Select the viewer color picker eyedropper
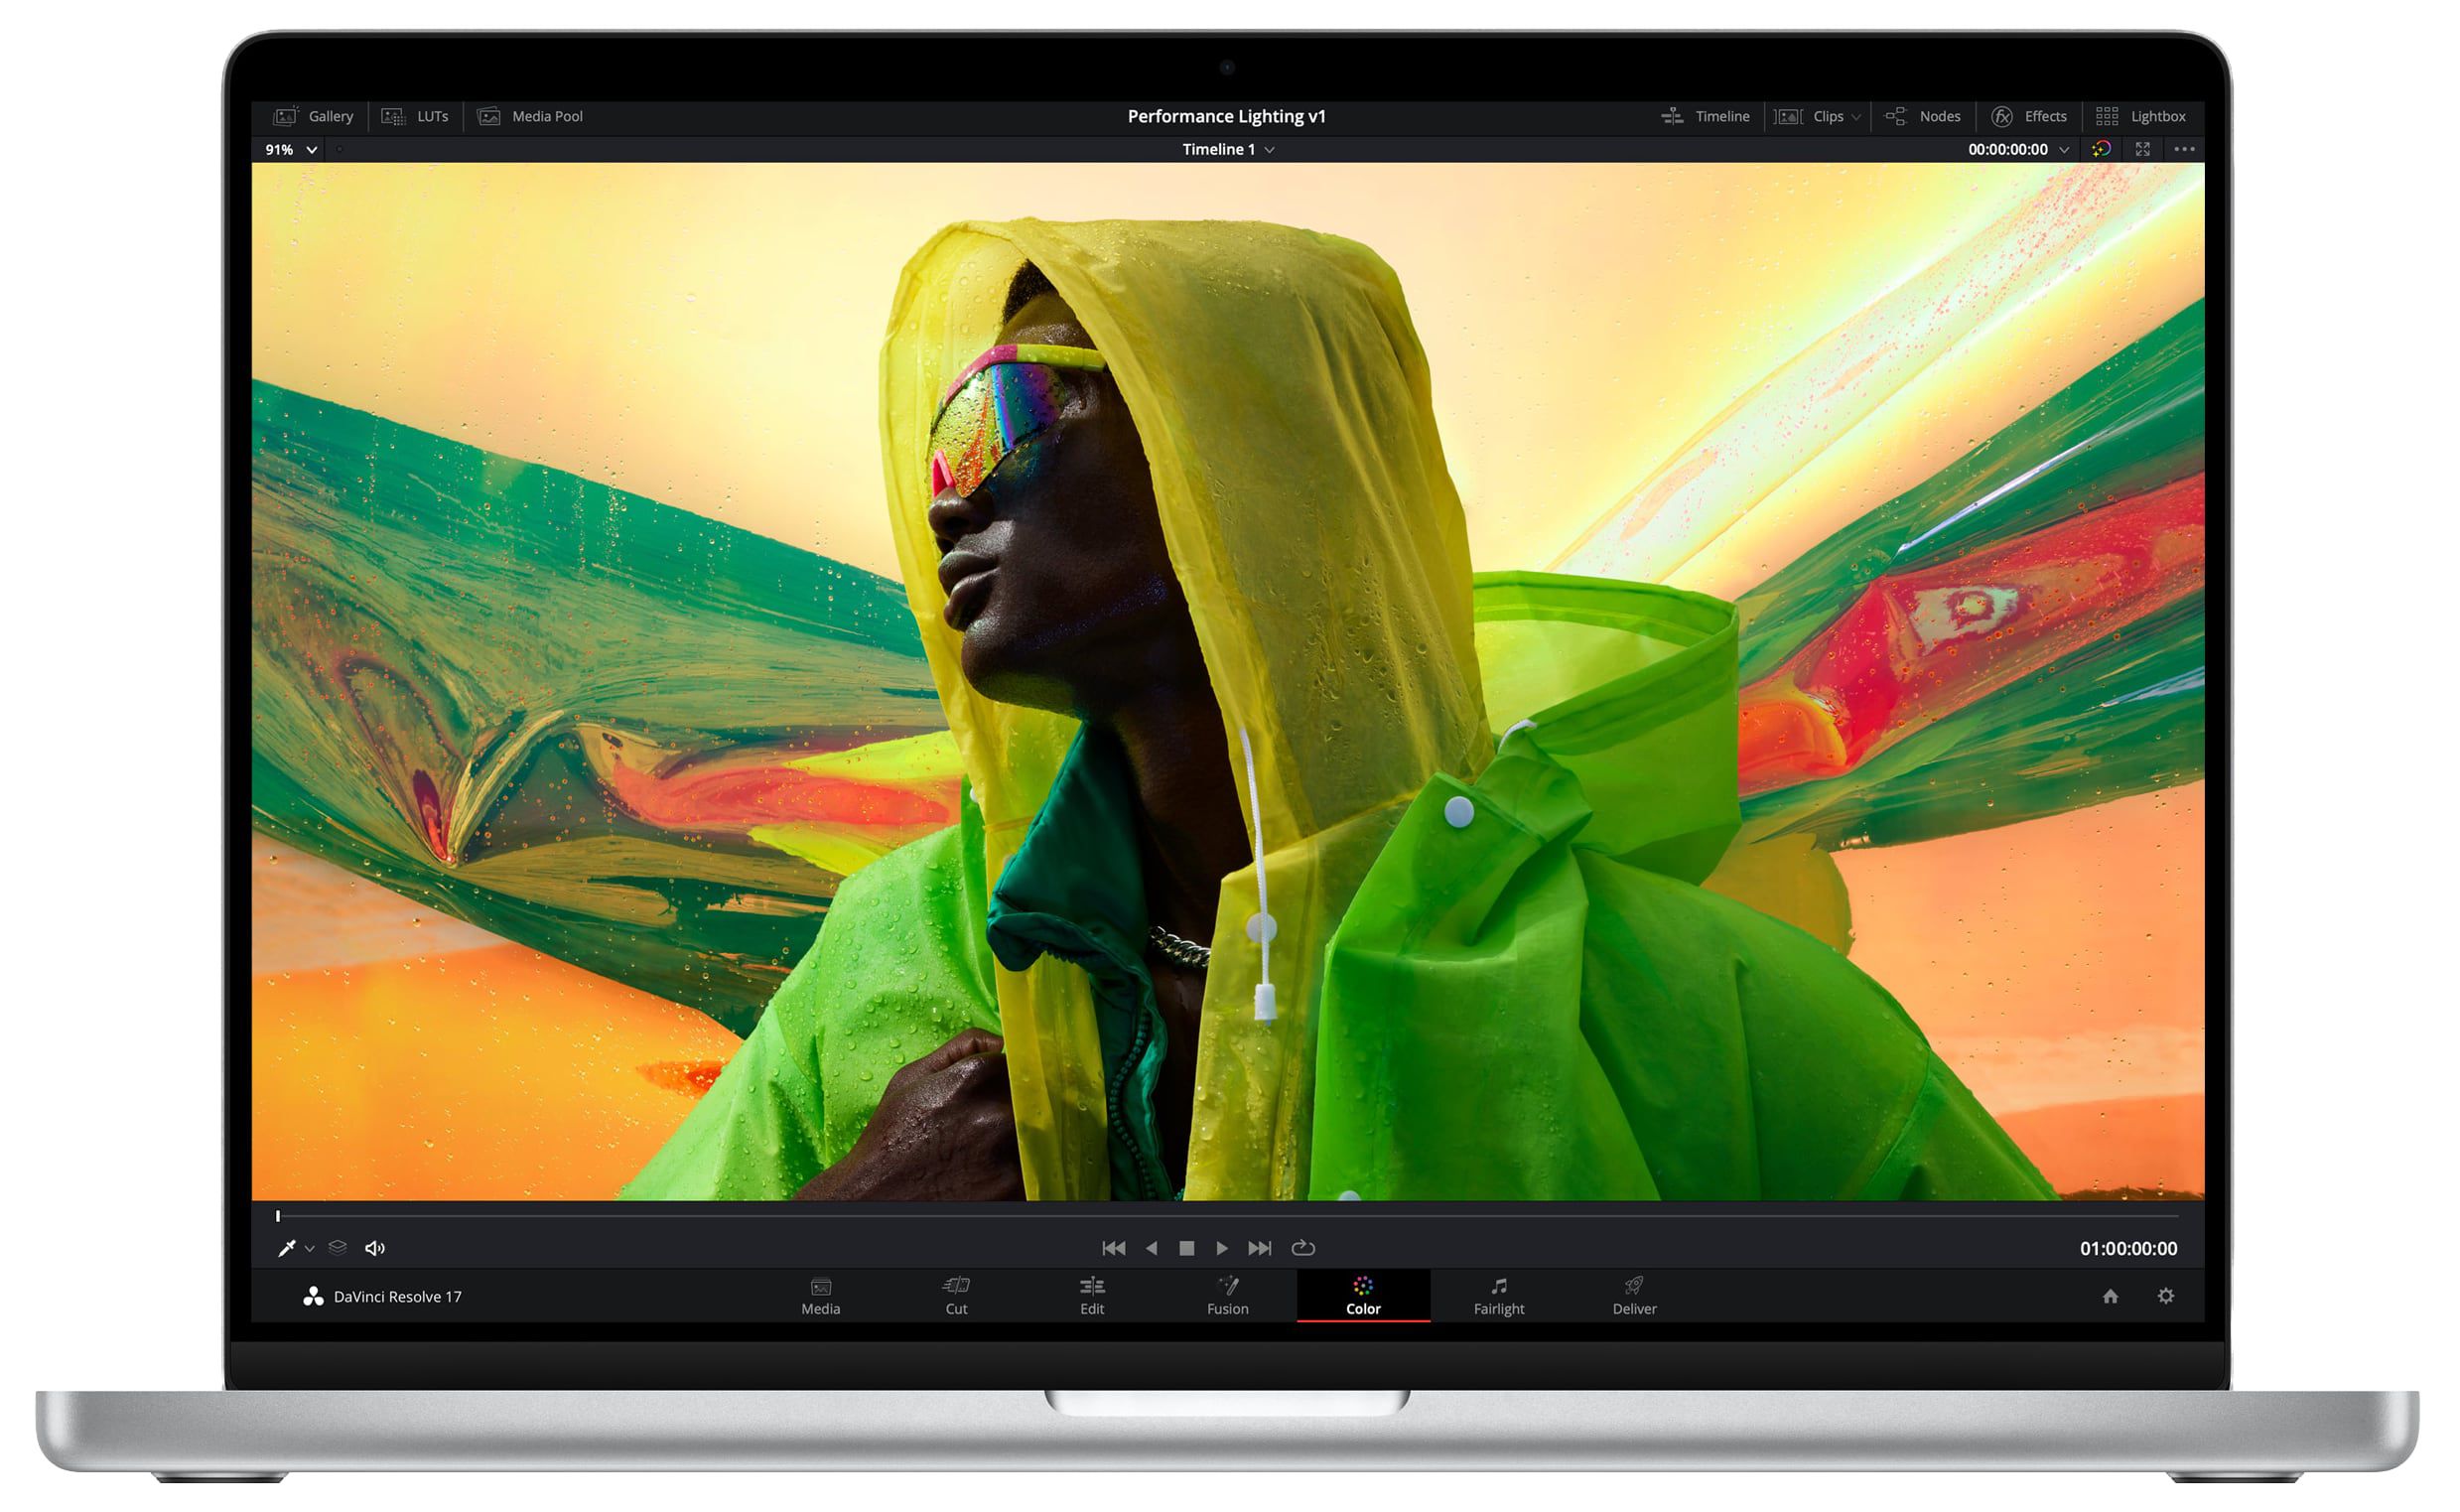The image size is (2460, 1512). [286, 1248]
